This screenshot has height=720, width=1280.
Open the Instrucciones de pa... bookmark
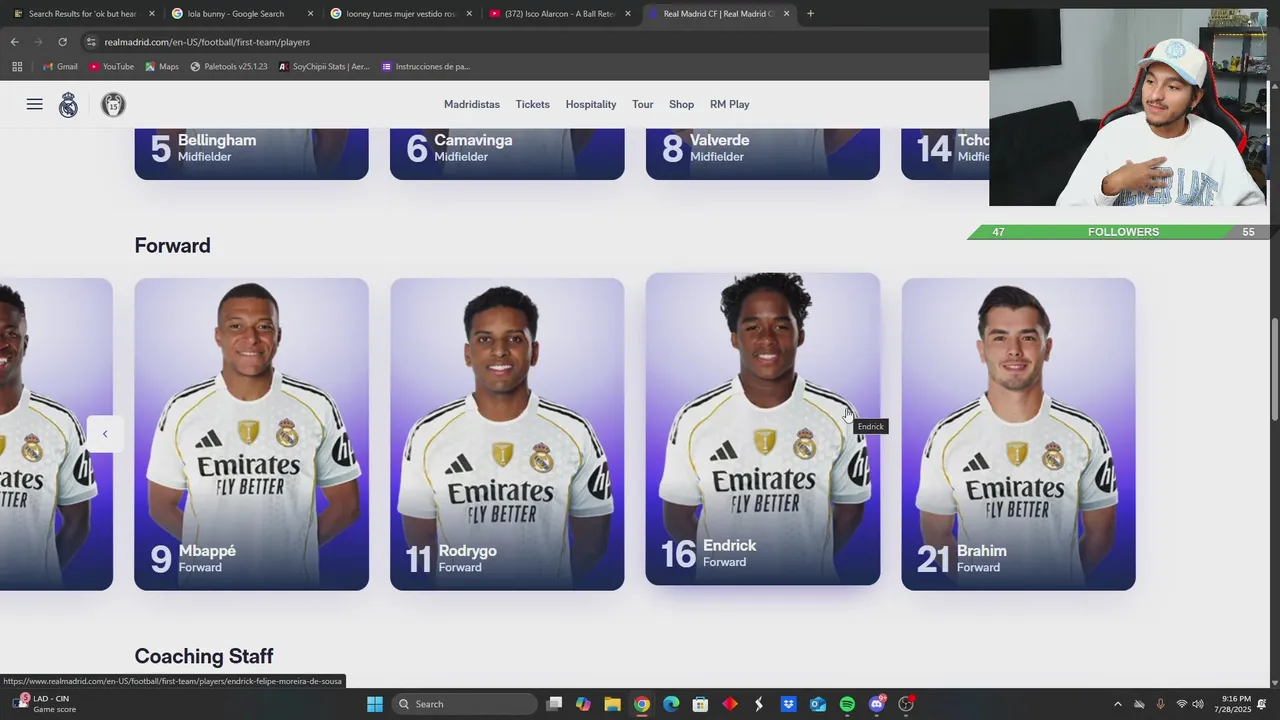pyautogui.click(x=426, y=67)
